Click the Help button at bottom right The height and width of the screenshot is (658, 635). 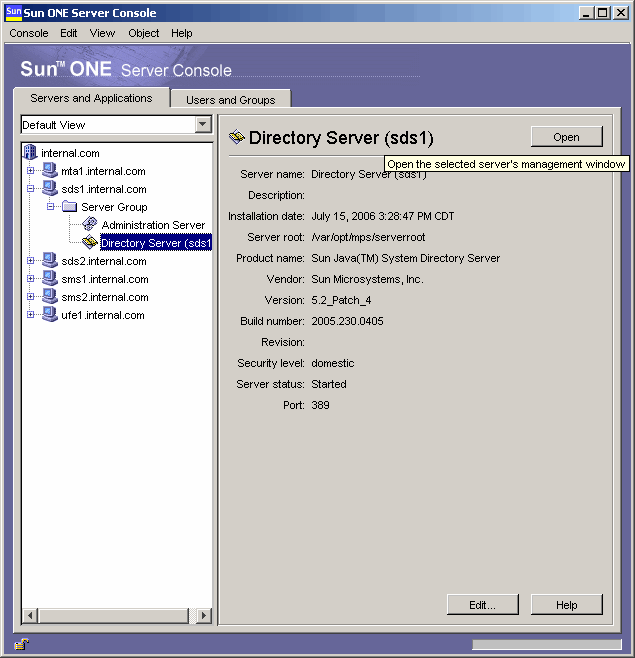[x=567, y=605]
